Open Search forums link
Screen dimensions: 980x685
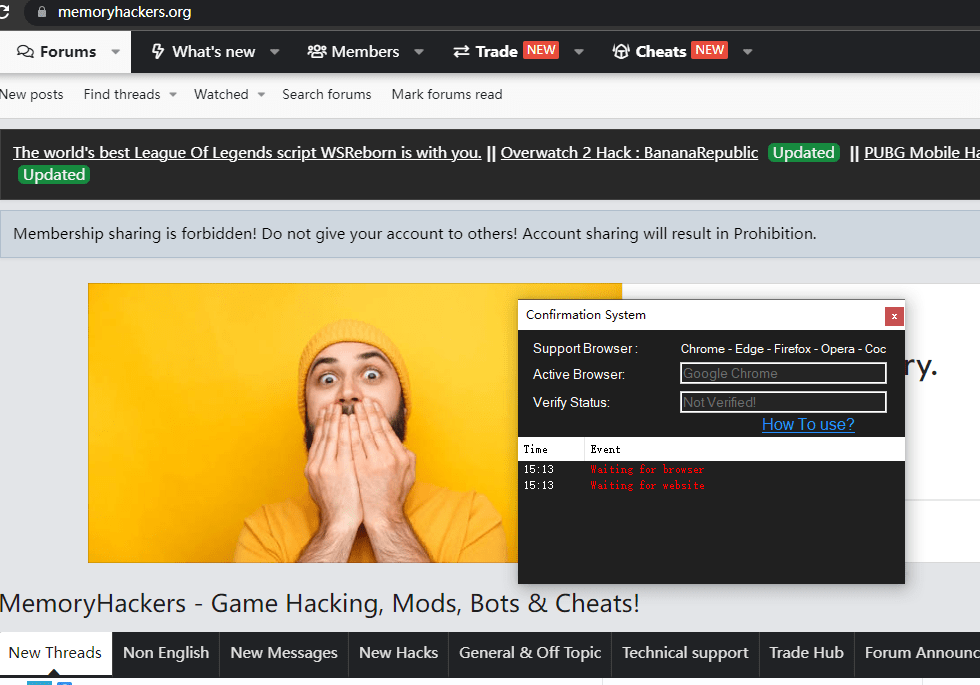click(x=326, y=94)
